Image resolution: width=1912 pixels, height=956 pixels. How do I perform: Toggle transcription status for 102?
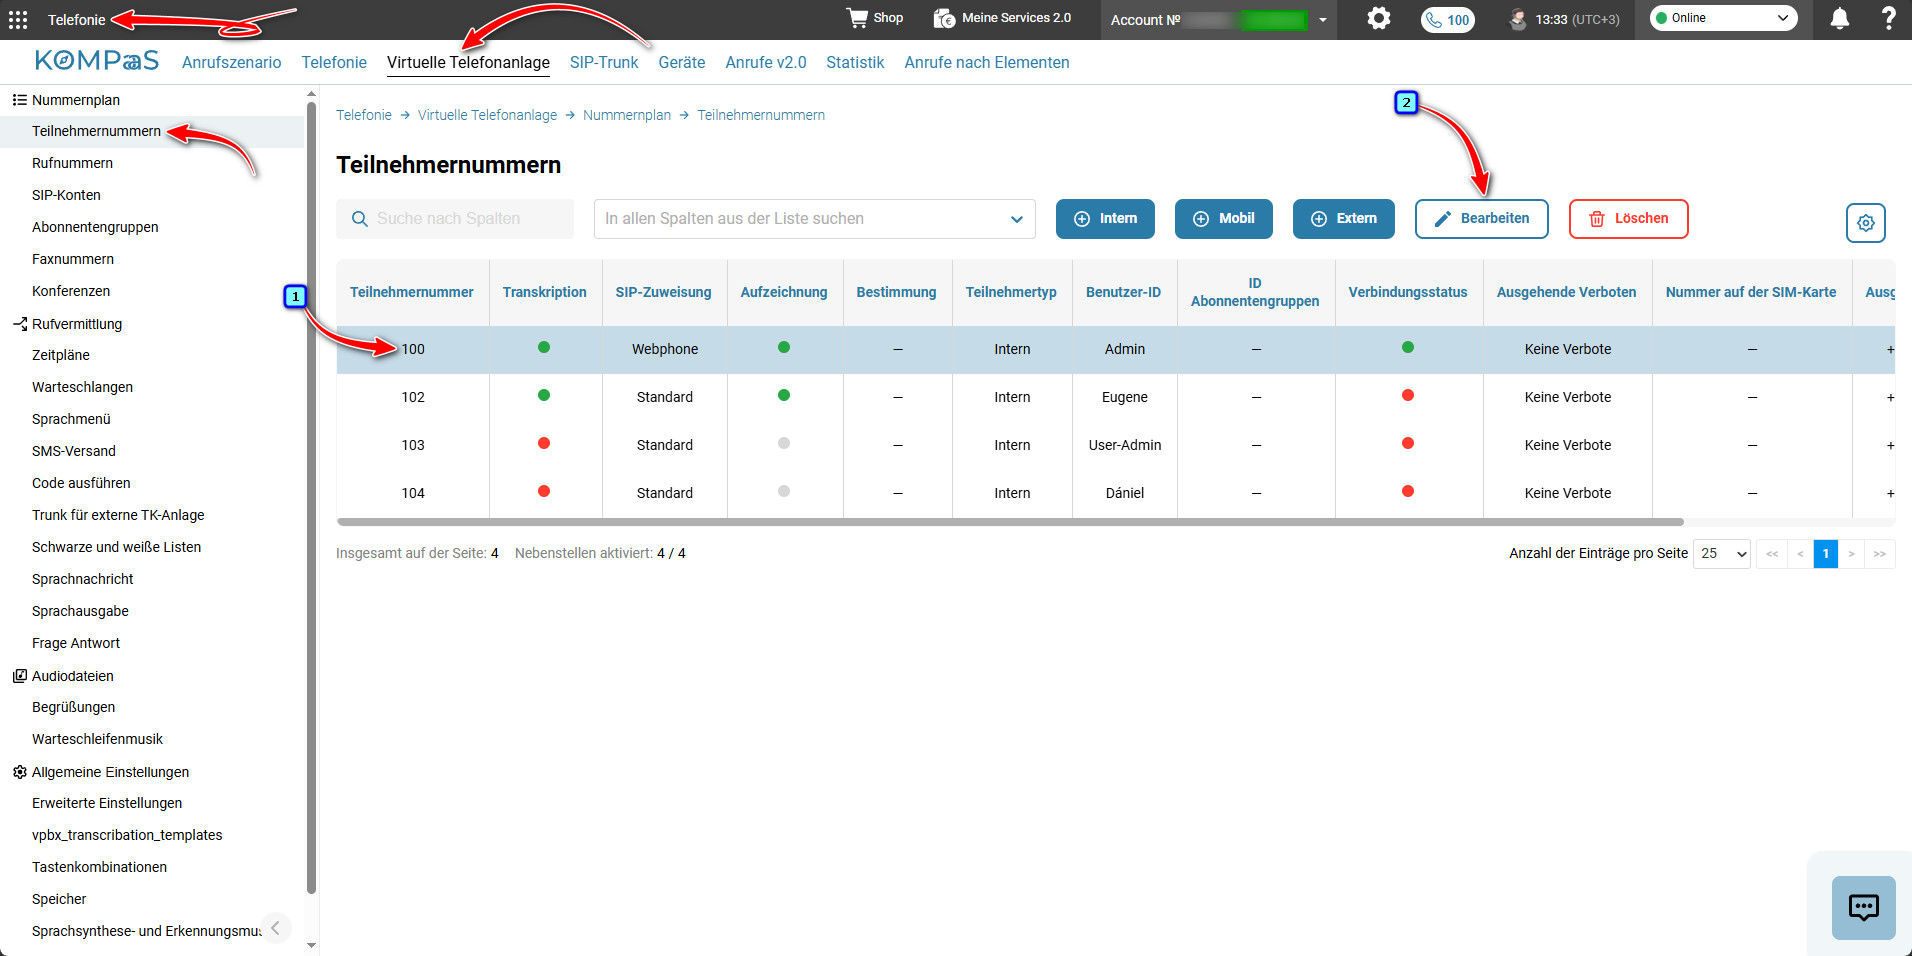pos(544,395)
